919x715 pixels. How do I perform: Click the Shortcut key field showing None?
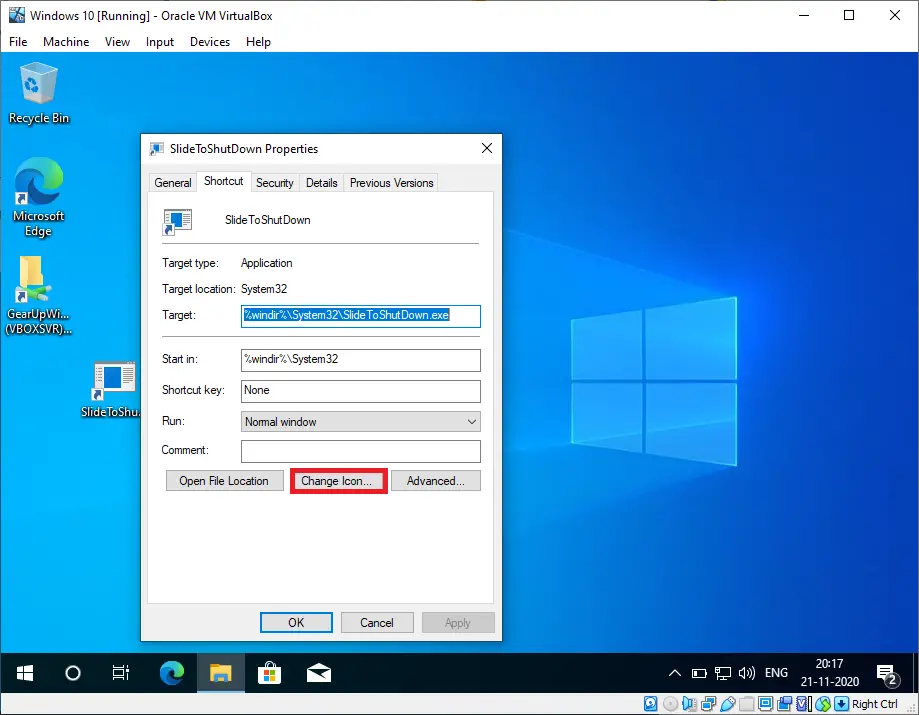click(x=360, y=391)
